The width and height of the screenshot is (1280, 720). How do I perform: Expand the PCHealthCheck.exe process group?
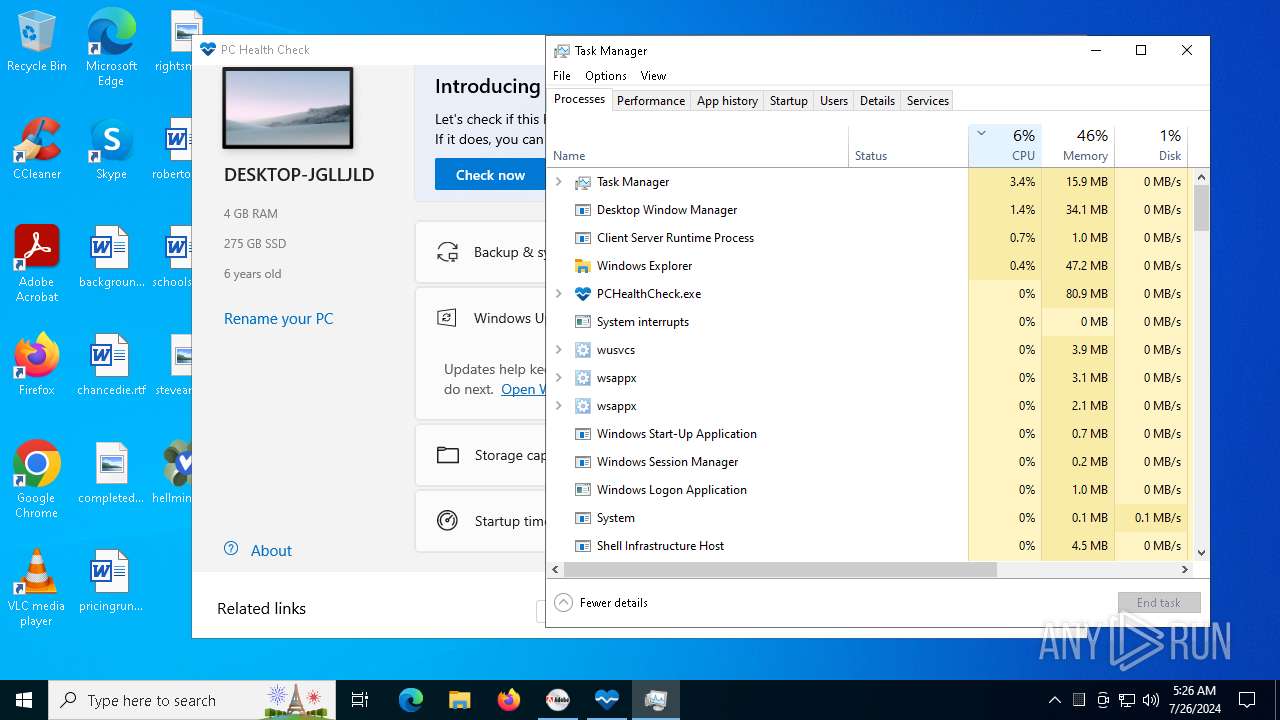pyautogui.click(x=559, y=294)
